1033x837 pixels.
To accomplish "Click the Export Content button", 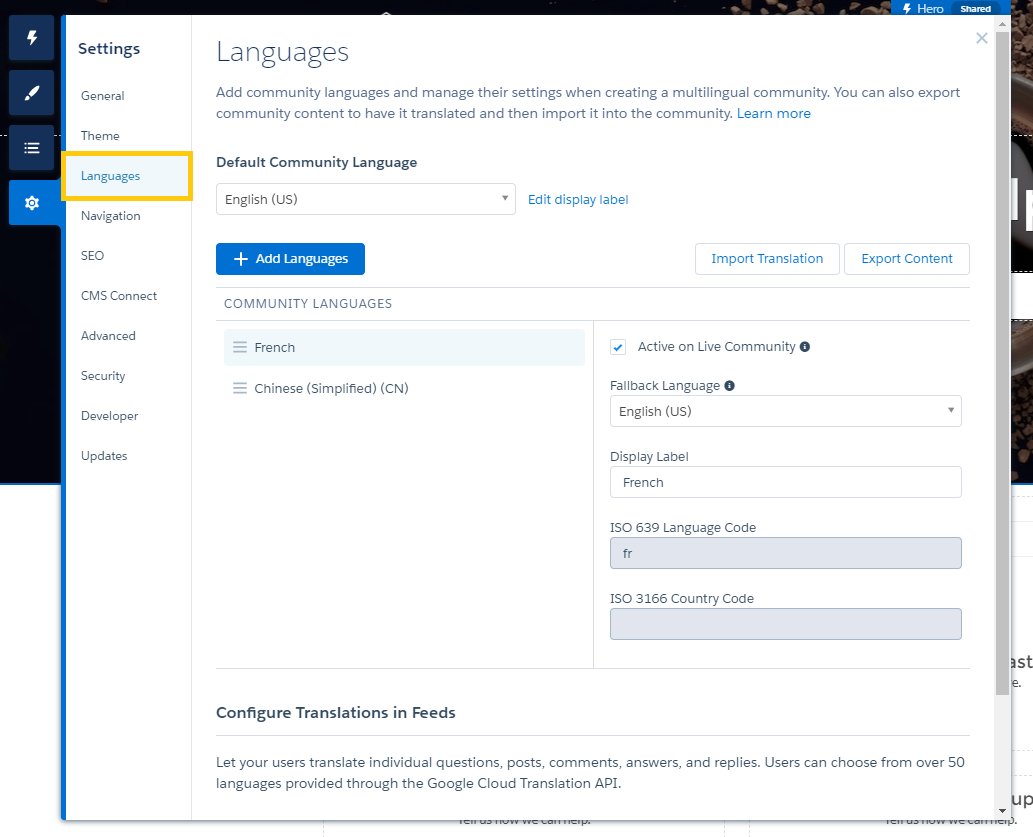I will click(906, 258).
